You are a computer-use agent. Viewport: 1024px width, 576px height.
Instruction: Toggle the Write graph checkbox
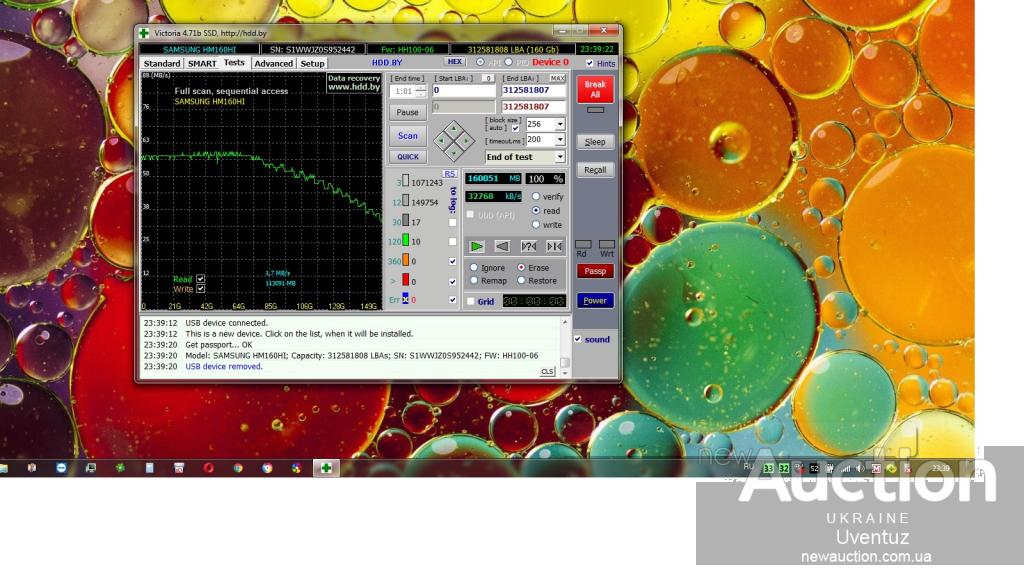point(200,289)
